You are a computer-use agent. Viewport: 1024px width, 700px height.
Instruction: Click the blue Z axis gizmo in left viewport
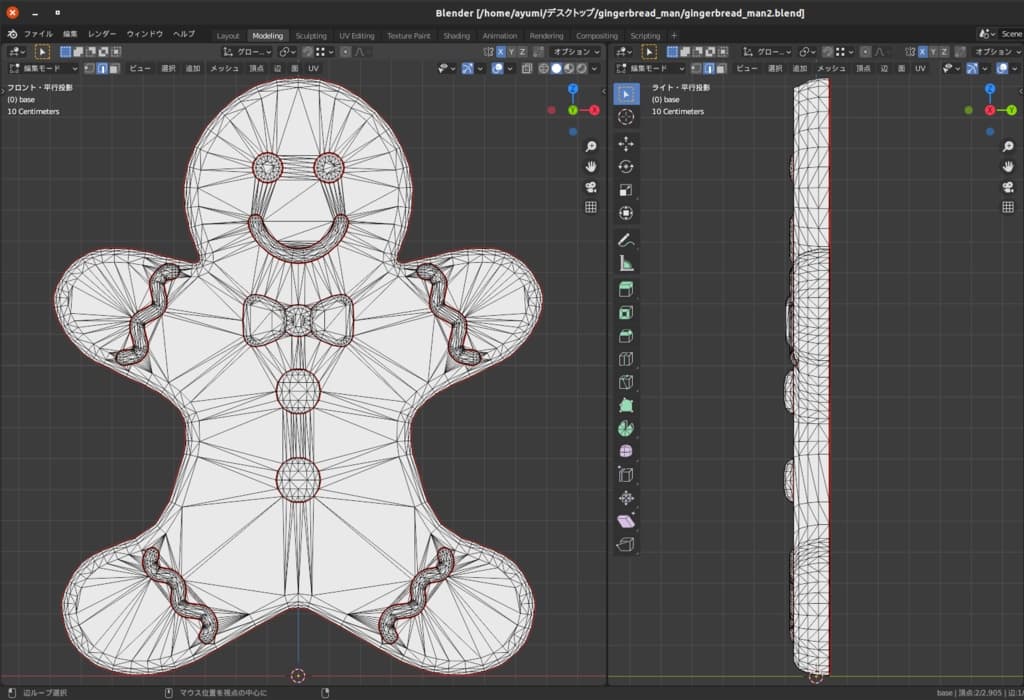[573, 88]
